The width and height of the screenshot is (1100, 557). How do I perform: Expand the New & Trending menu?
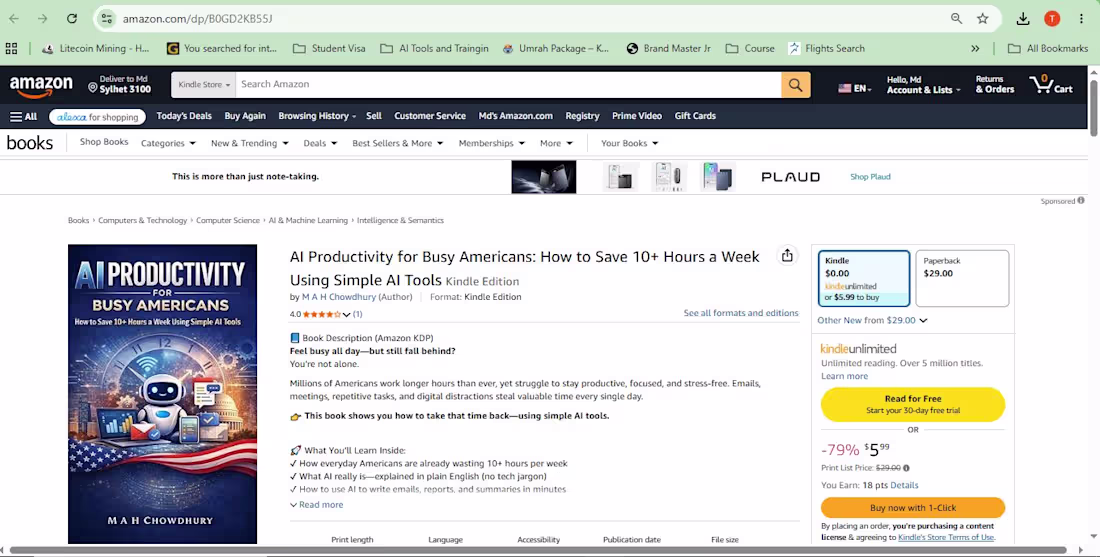[250, 143]
